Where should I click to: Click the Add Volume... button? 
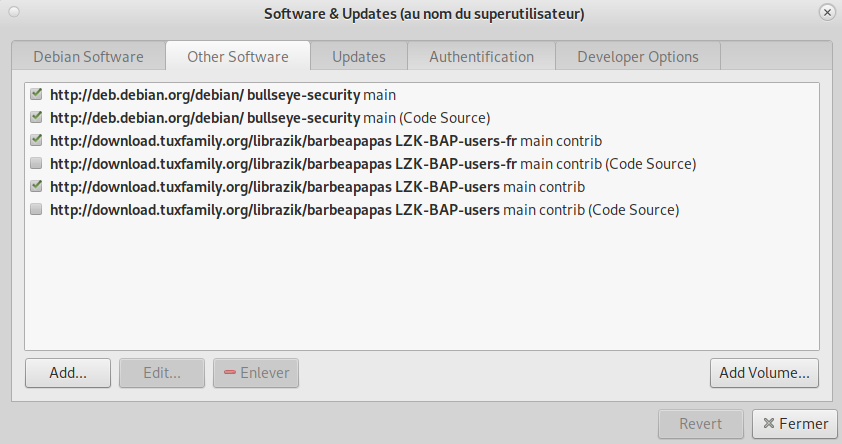point(764,373)
